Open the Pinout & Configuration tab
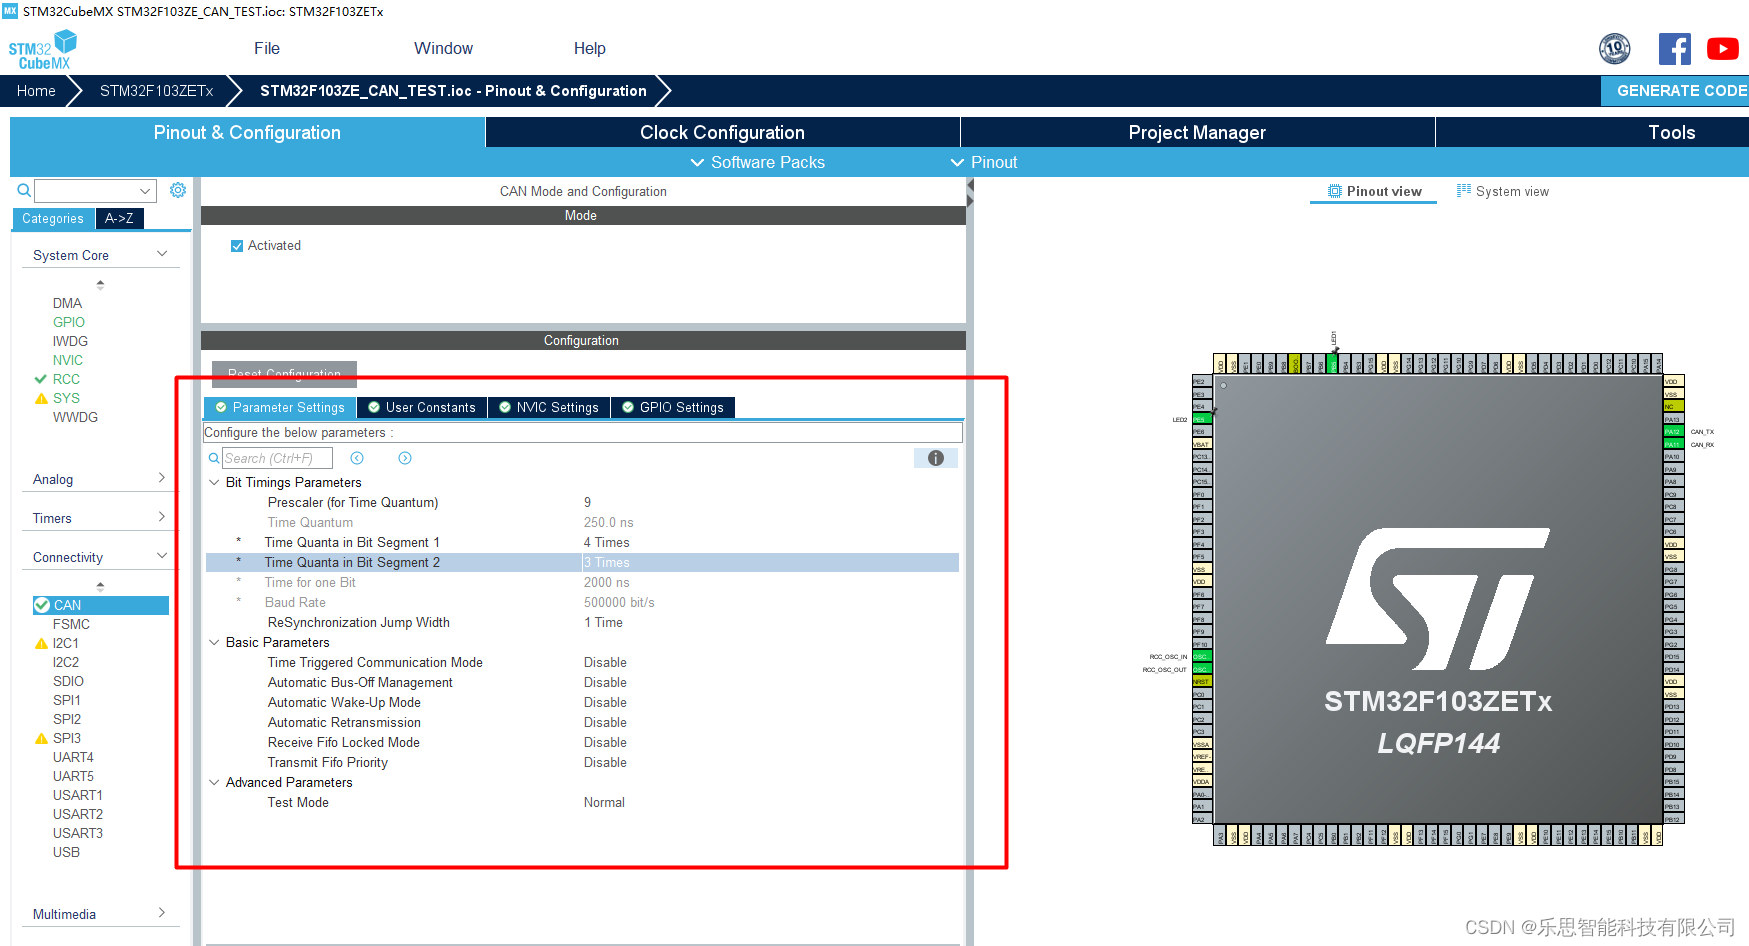 [x=247, y=132]
